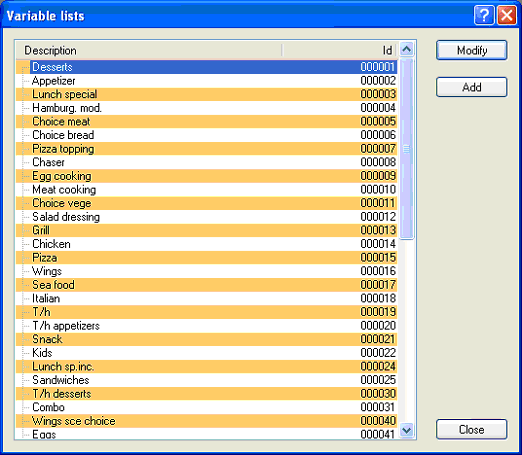Viewport: 522px width, 455px height.
Task: Click the scroll down arrow icon
Action: (x=406, y=430)
